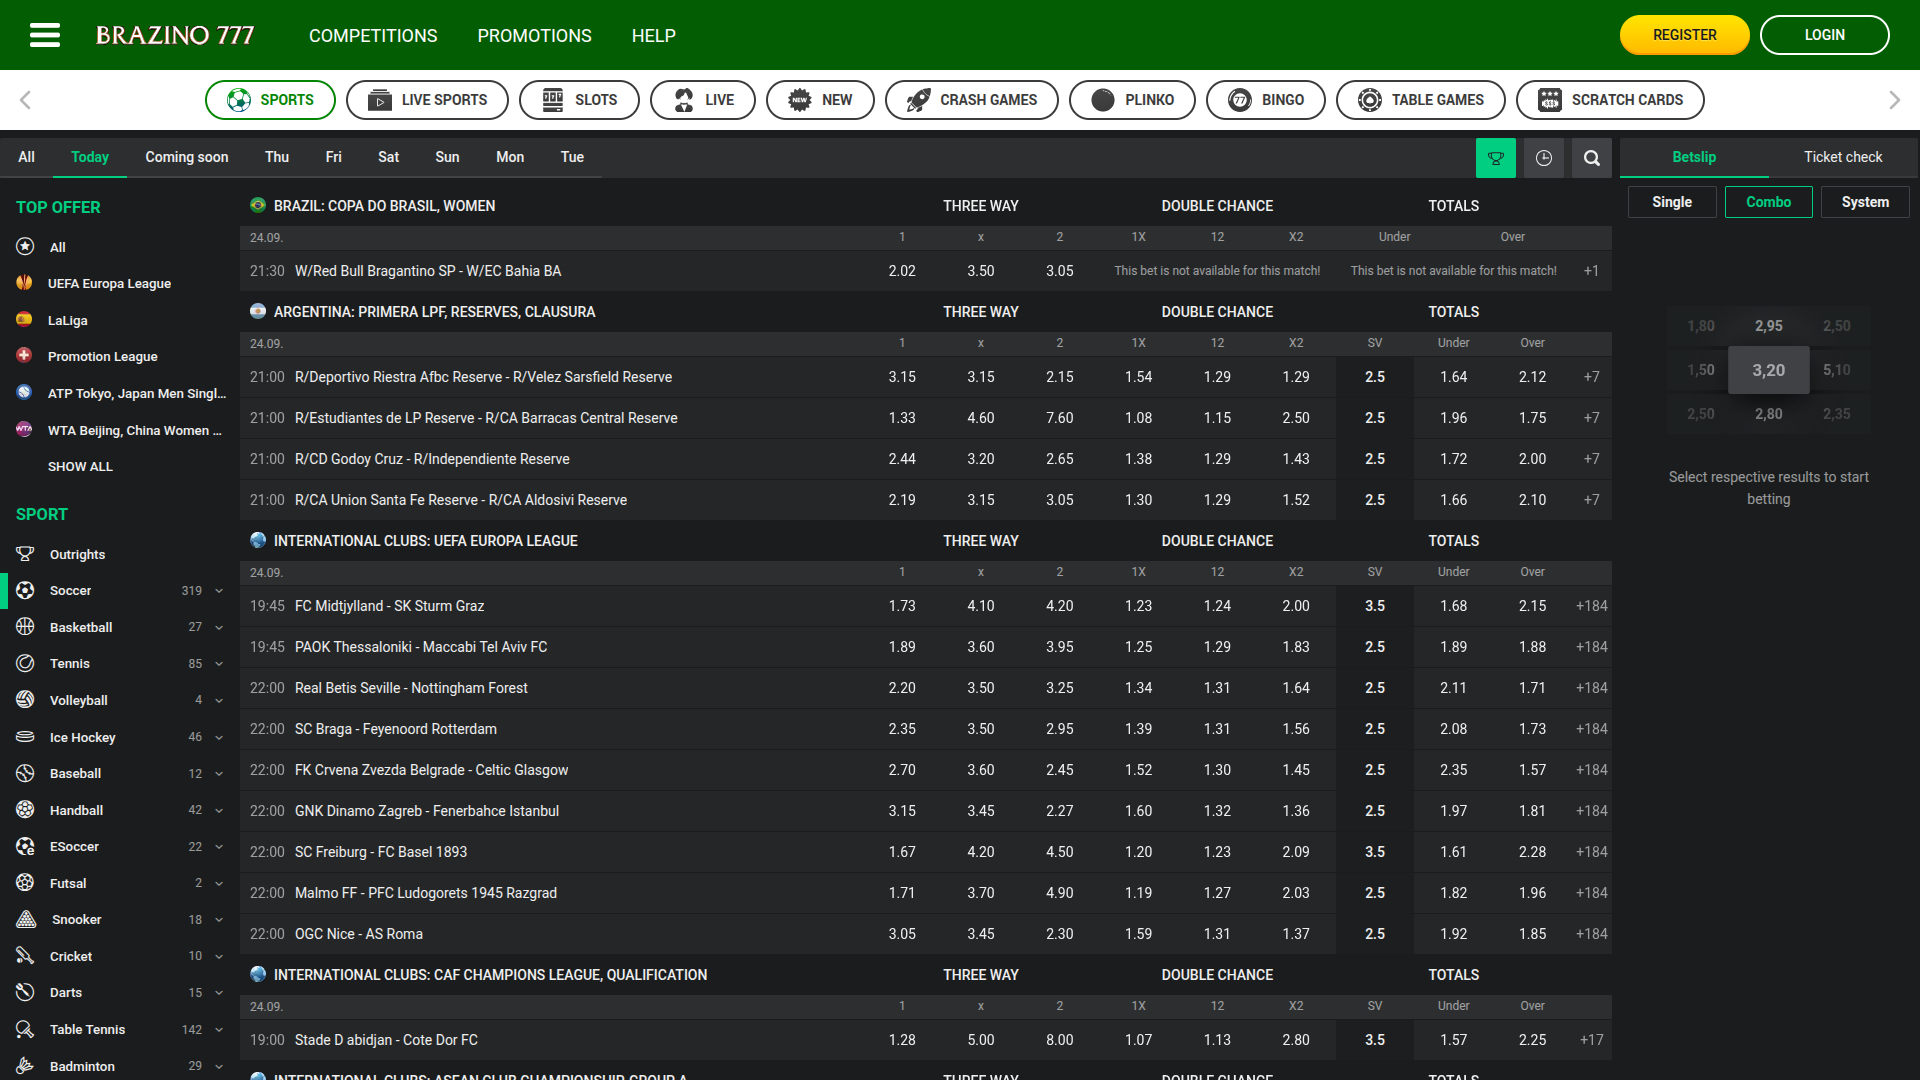The width and height of the screenshot is (1920, 1080).
Task: Select the Soccer ball sidebar icon
Action: (26, 591)
